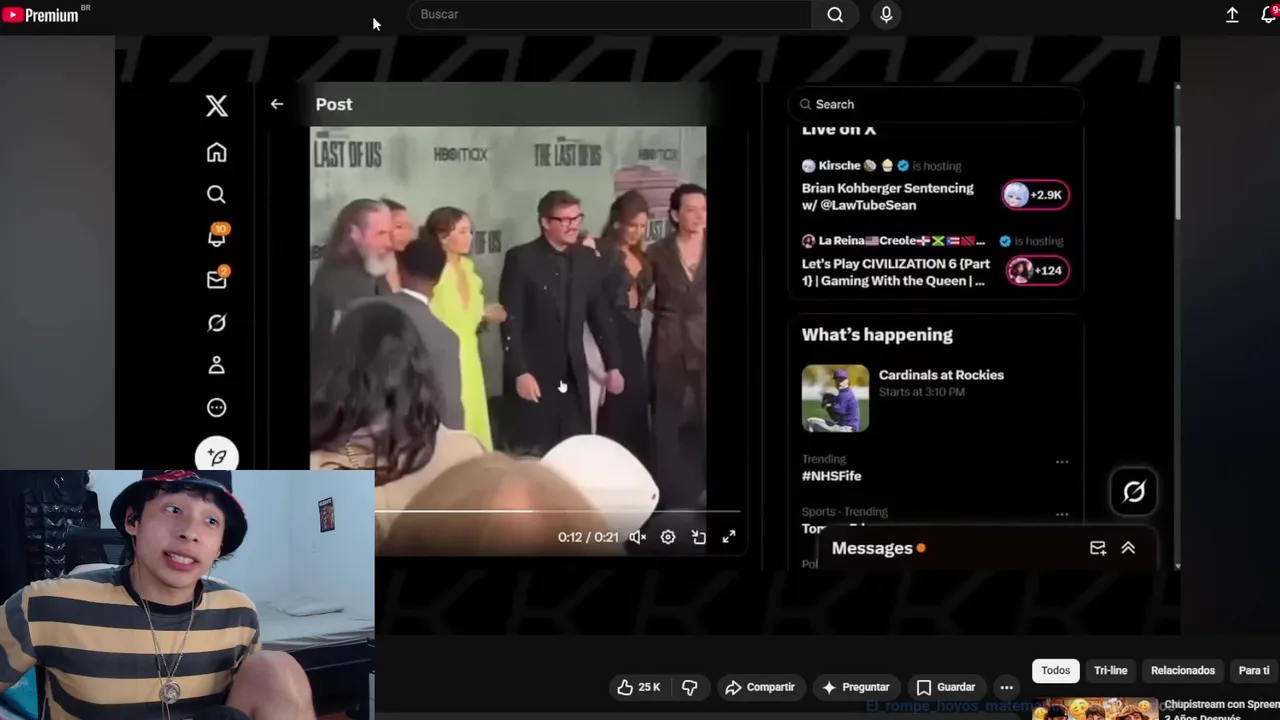
Task: Open YouTube upload/create icon
Action: pyautogui.click(x=1232, y=14)
